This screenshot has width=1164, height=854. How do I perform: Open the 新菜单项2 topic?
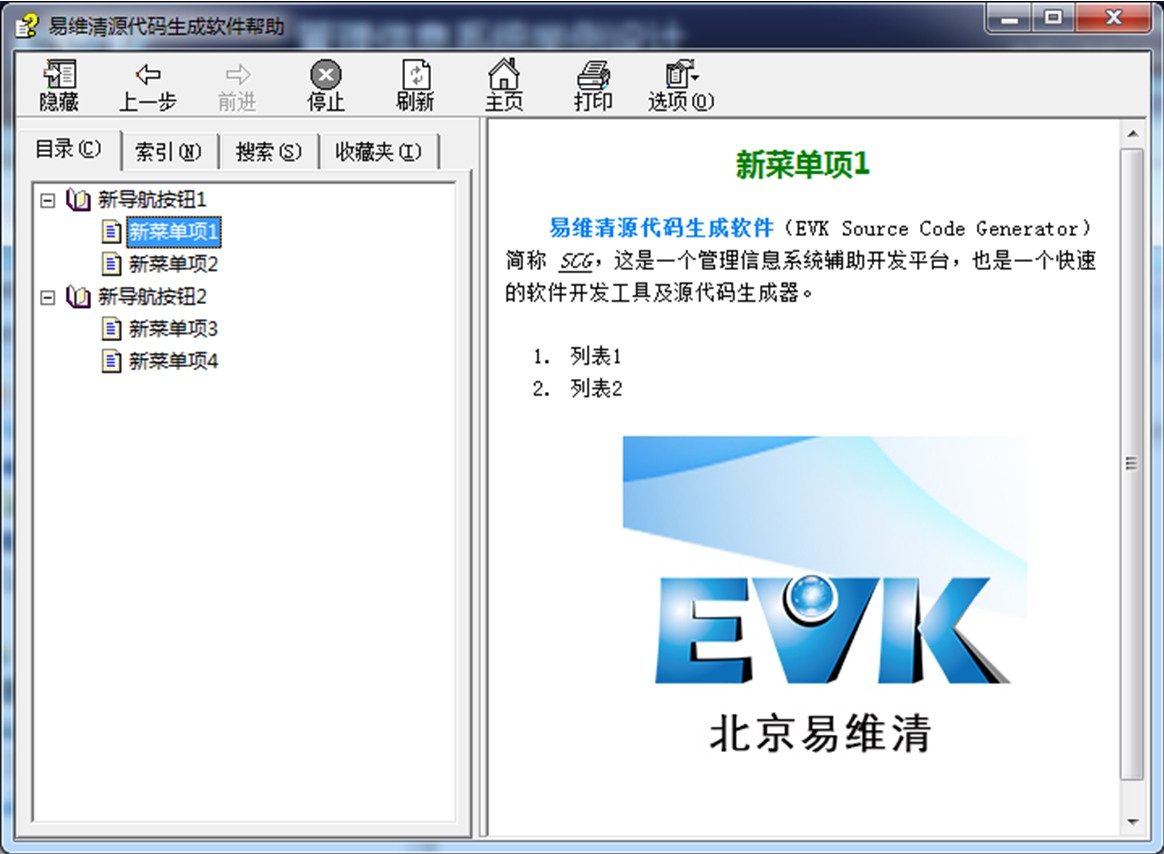coord(174,264)
